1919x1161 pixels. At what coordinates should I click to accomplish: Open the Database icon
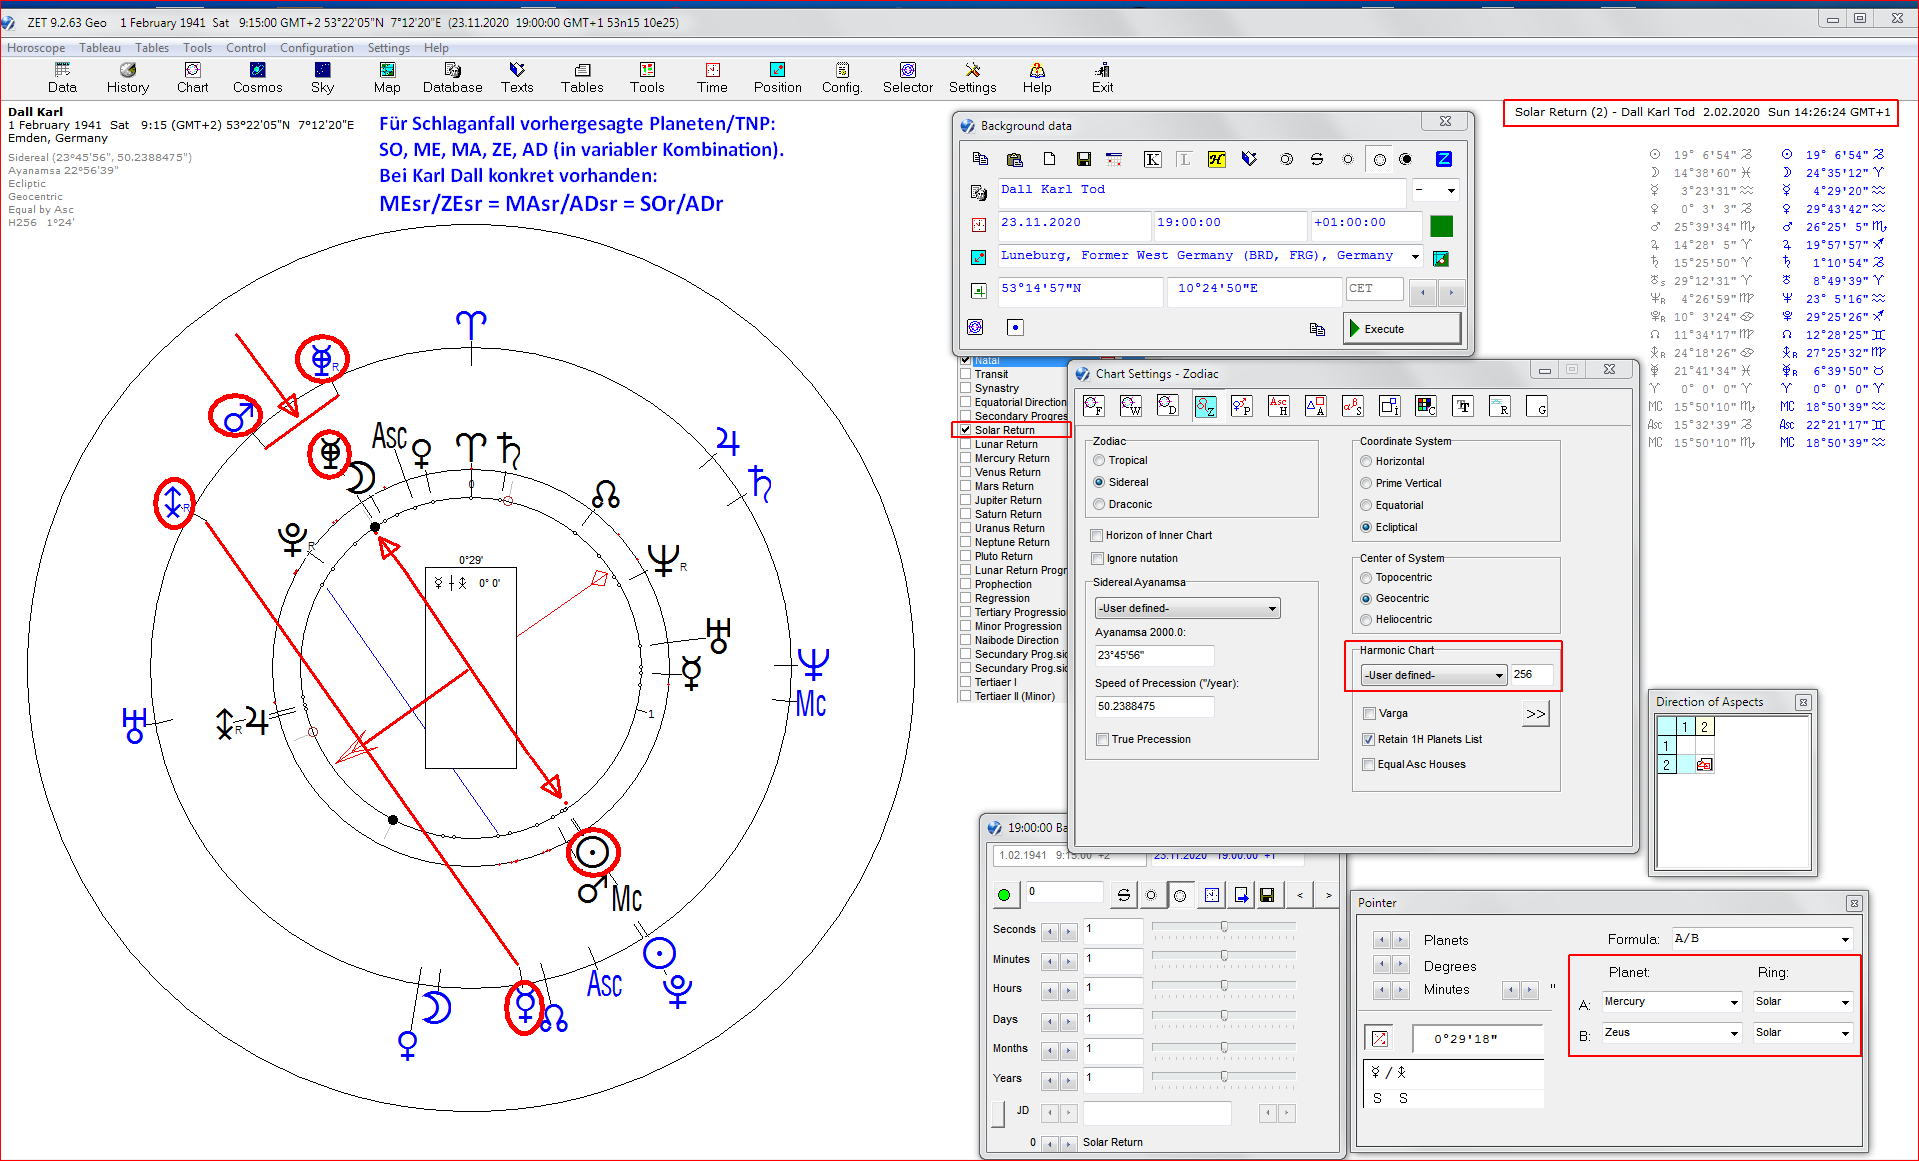[452, 77]
